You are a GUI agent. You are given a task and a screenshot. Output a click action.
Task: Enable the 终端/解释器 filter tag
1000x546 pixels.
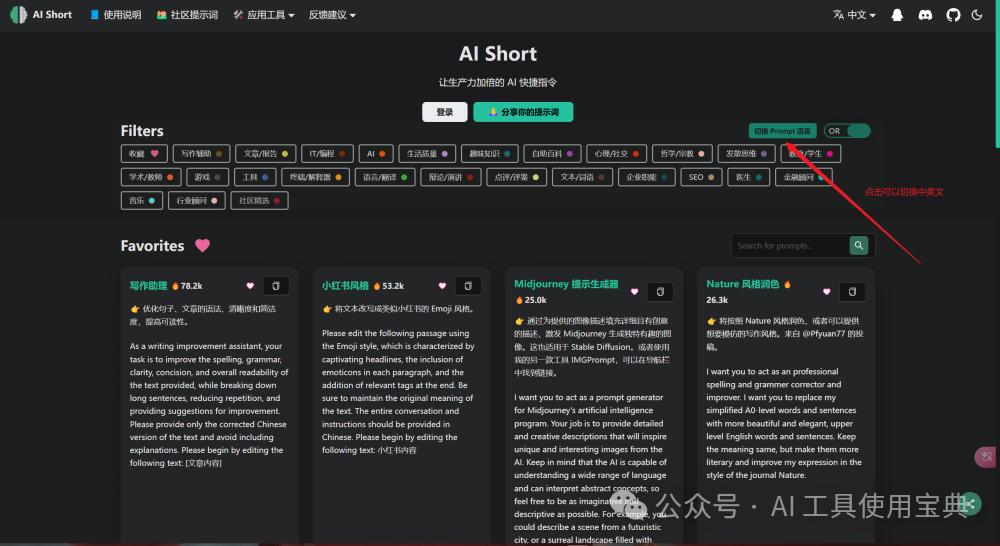tap(316, 177)
